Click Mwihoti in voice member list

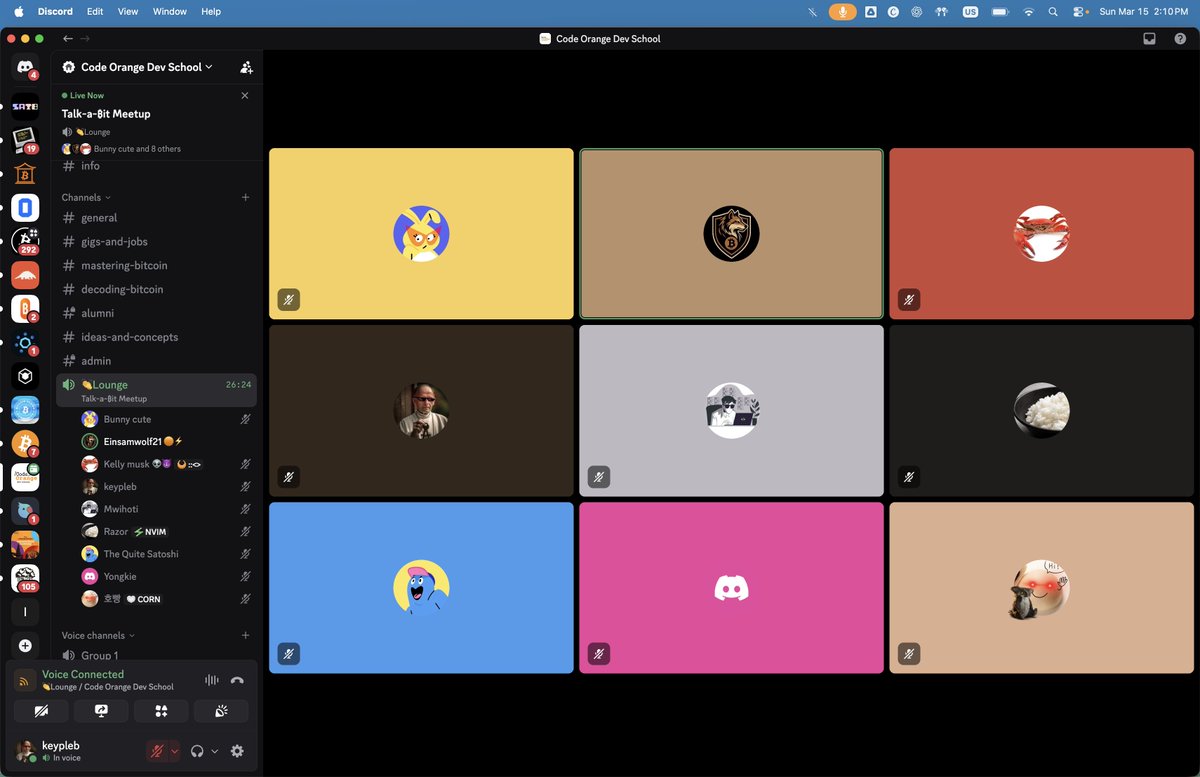[x=166, y=509]
